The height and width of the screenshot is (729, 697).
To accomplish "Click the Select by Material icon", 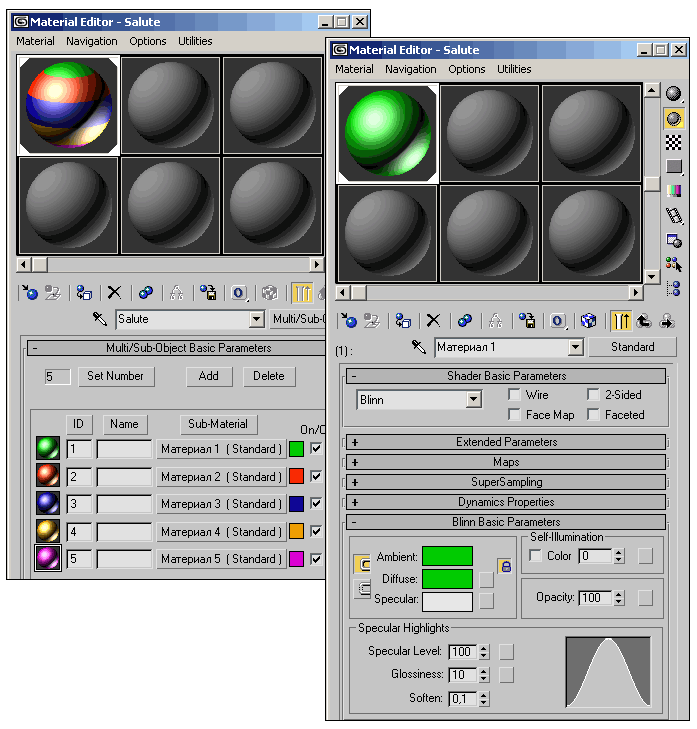I will click(x=674, y=264).
